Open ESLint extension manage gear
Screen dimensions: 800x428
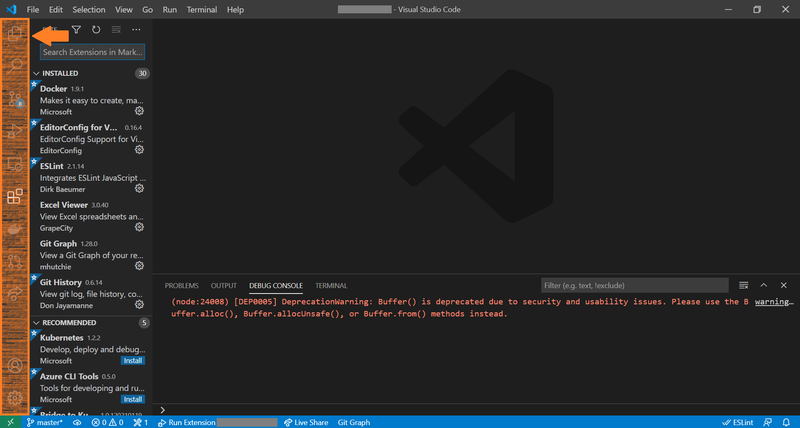coord(139,189)
